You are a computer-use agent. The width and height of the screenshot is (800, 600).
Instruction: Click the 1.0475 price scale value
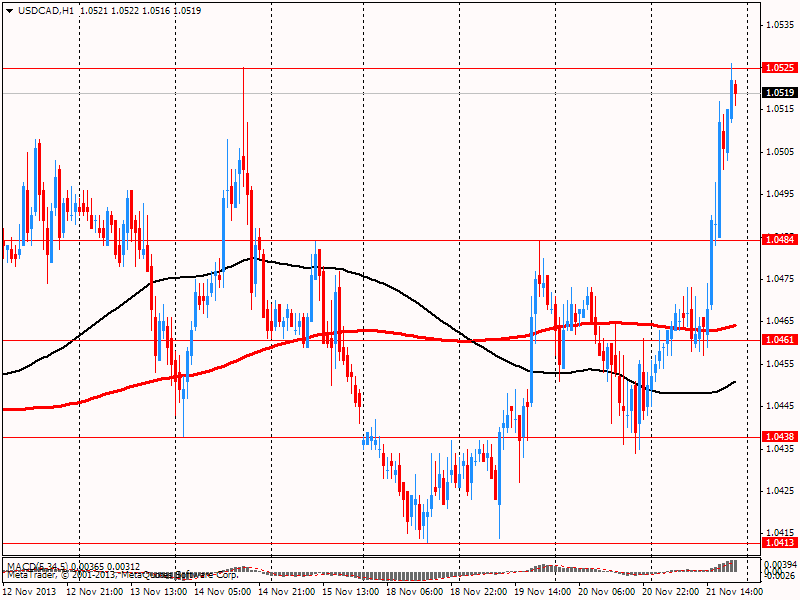[780, 279]
